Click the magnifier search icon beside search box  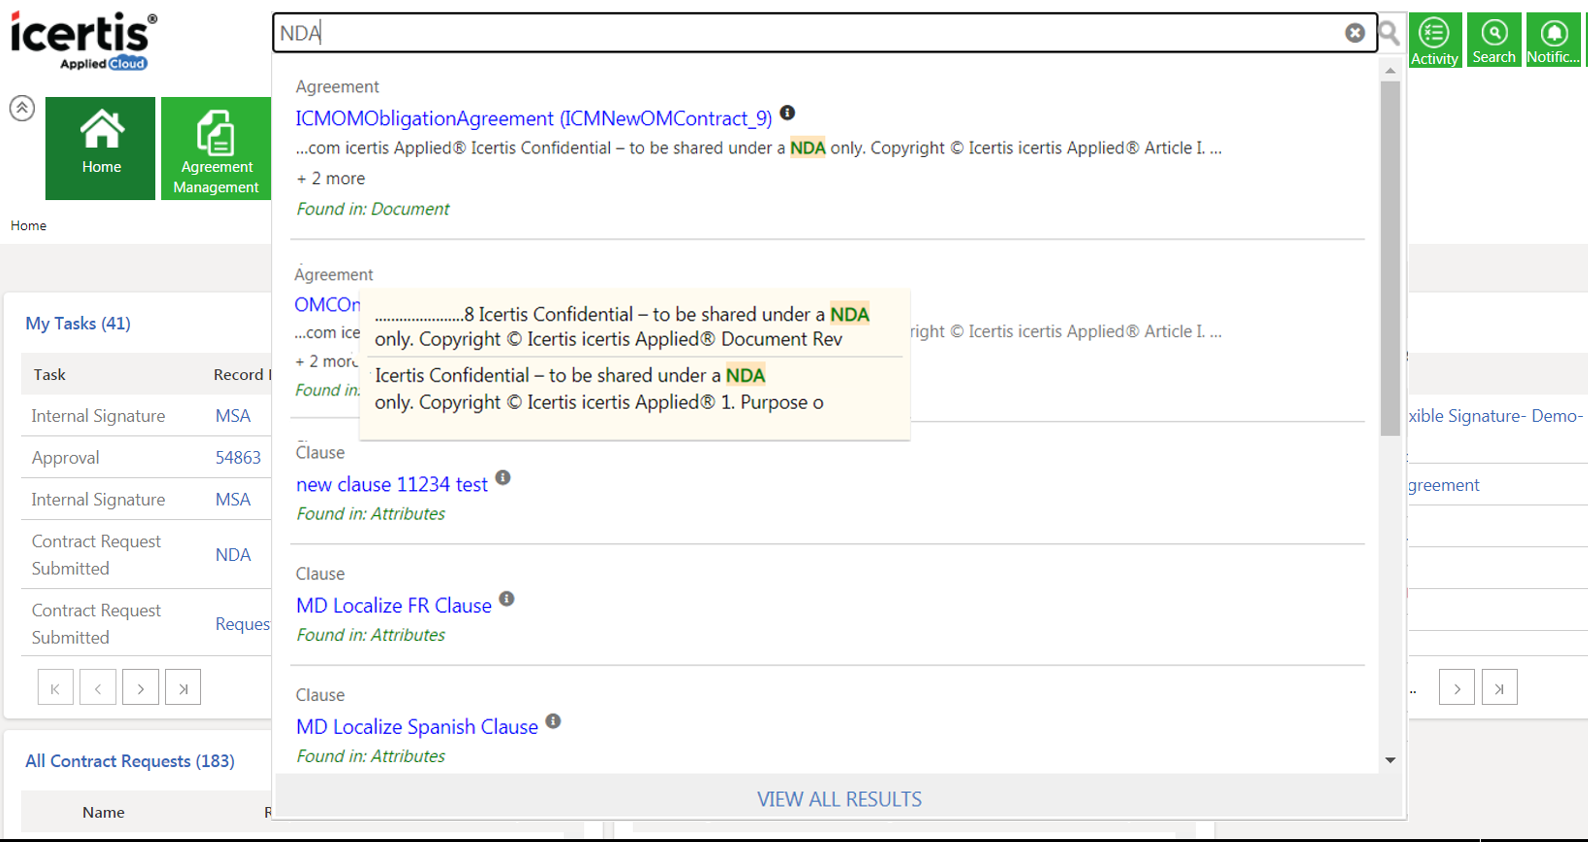1389,33
